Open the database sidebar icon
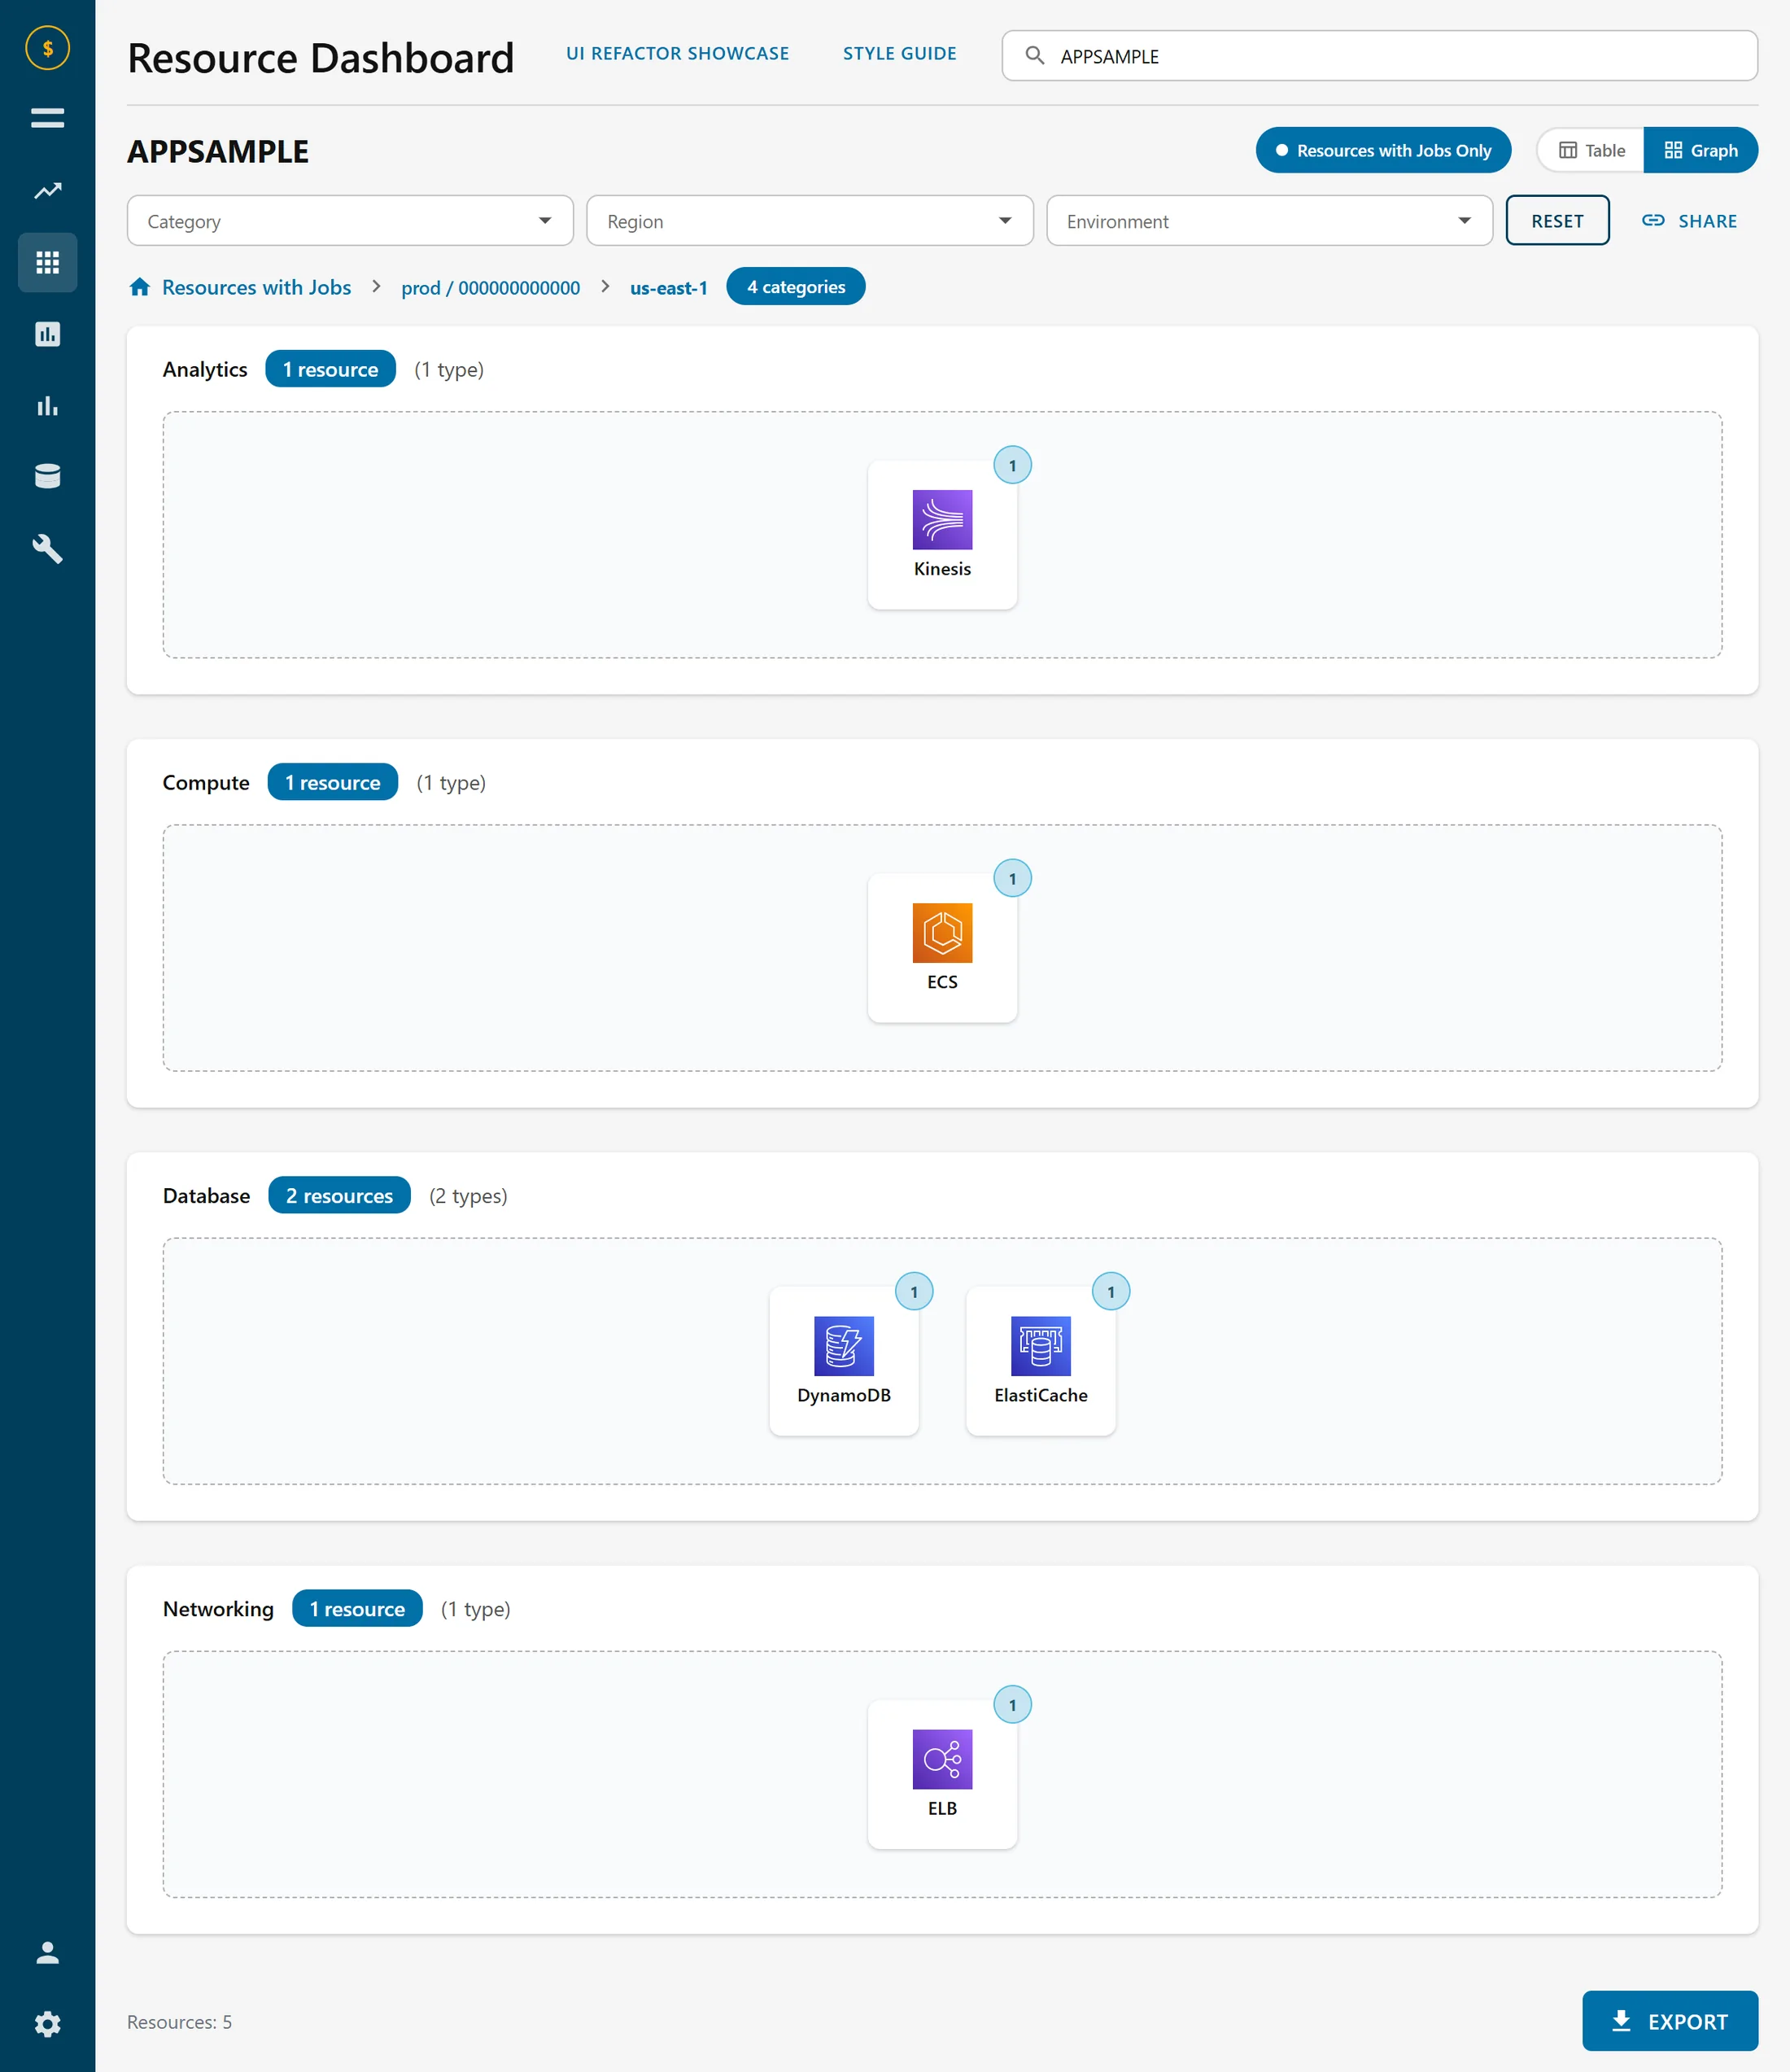Viewport: 1790px width, 2072px height. pyautogui.click(x=47, y=476)
